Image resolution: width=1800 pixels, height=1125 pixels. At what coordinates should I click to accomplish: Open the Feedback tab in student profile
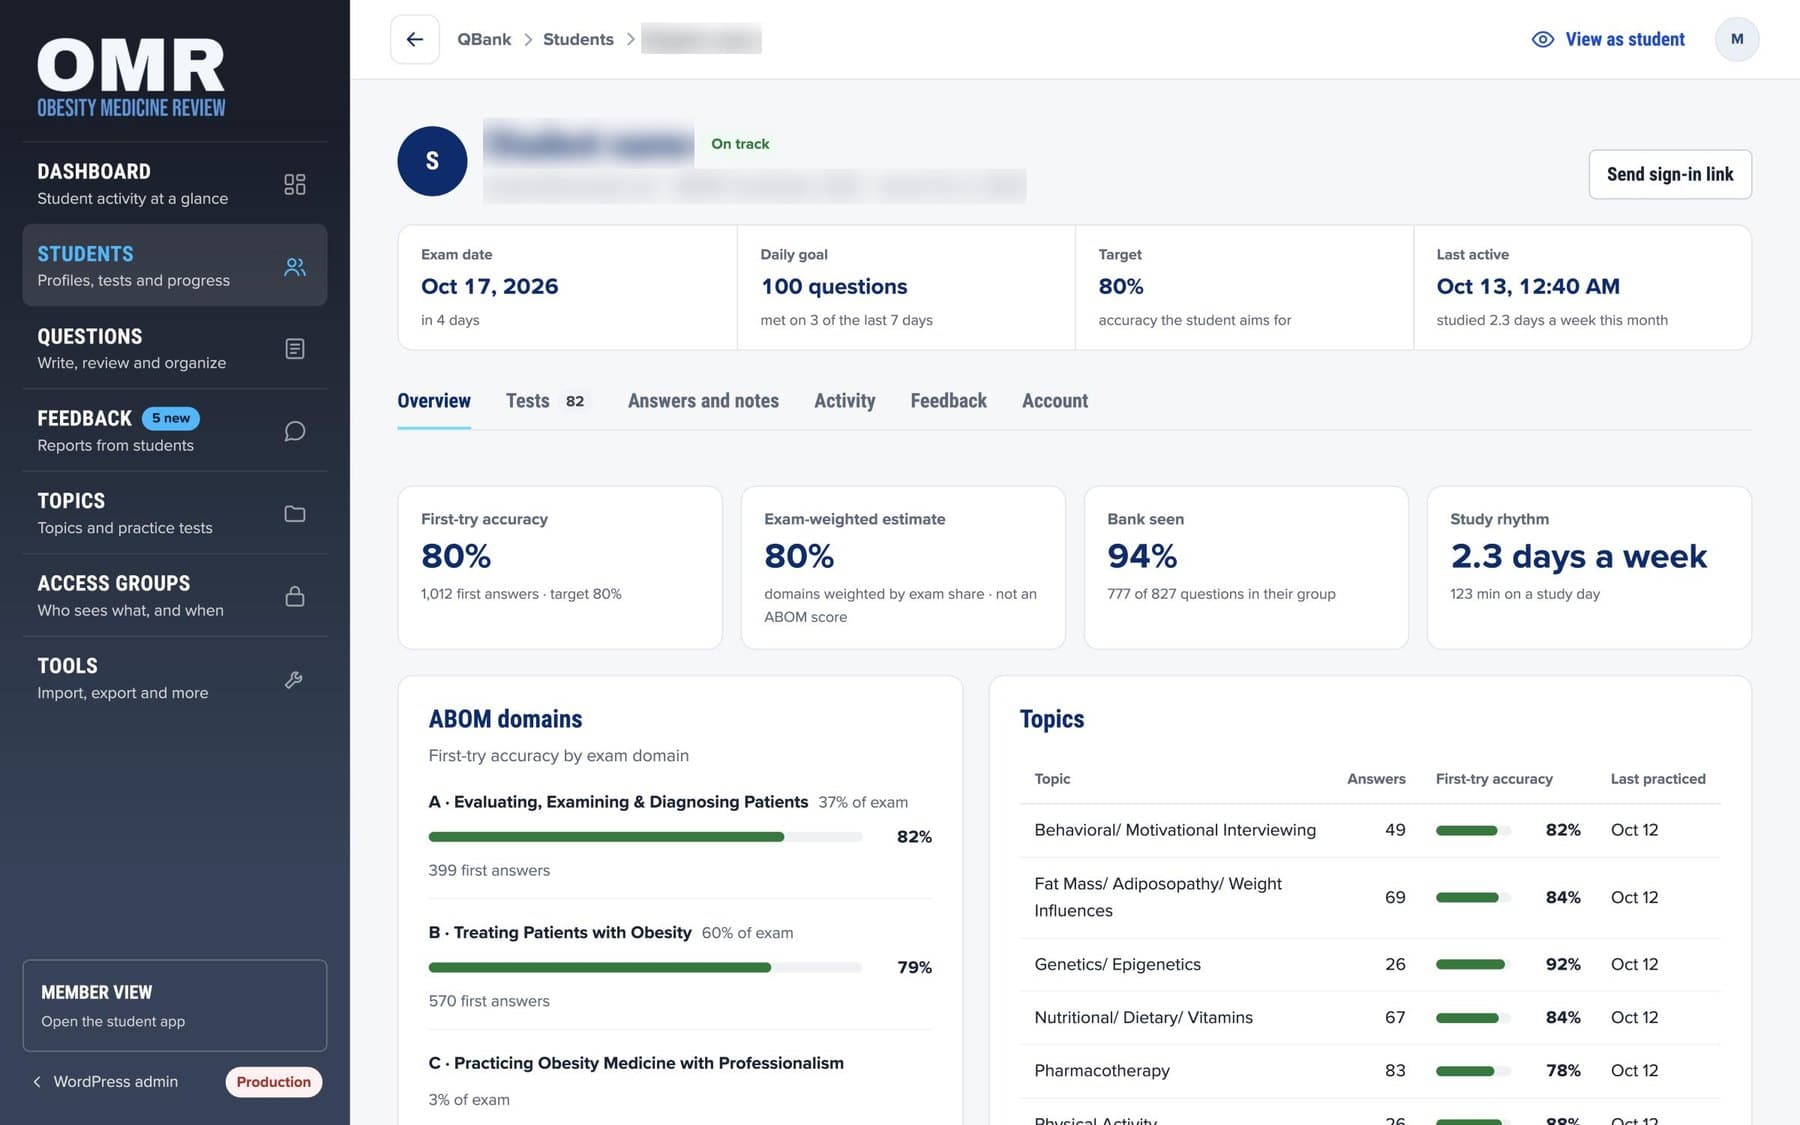click(x=948, y=401)
